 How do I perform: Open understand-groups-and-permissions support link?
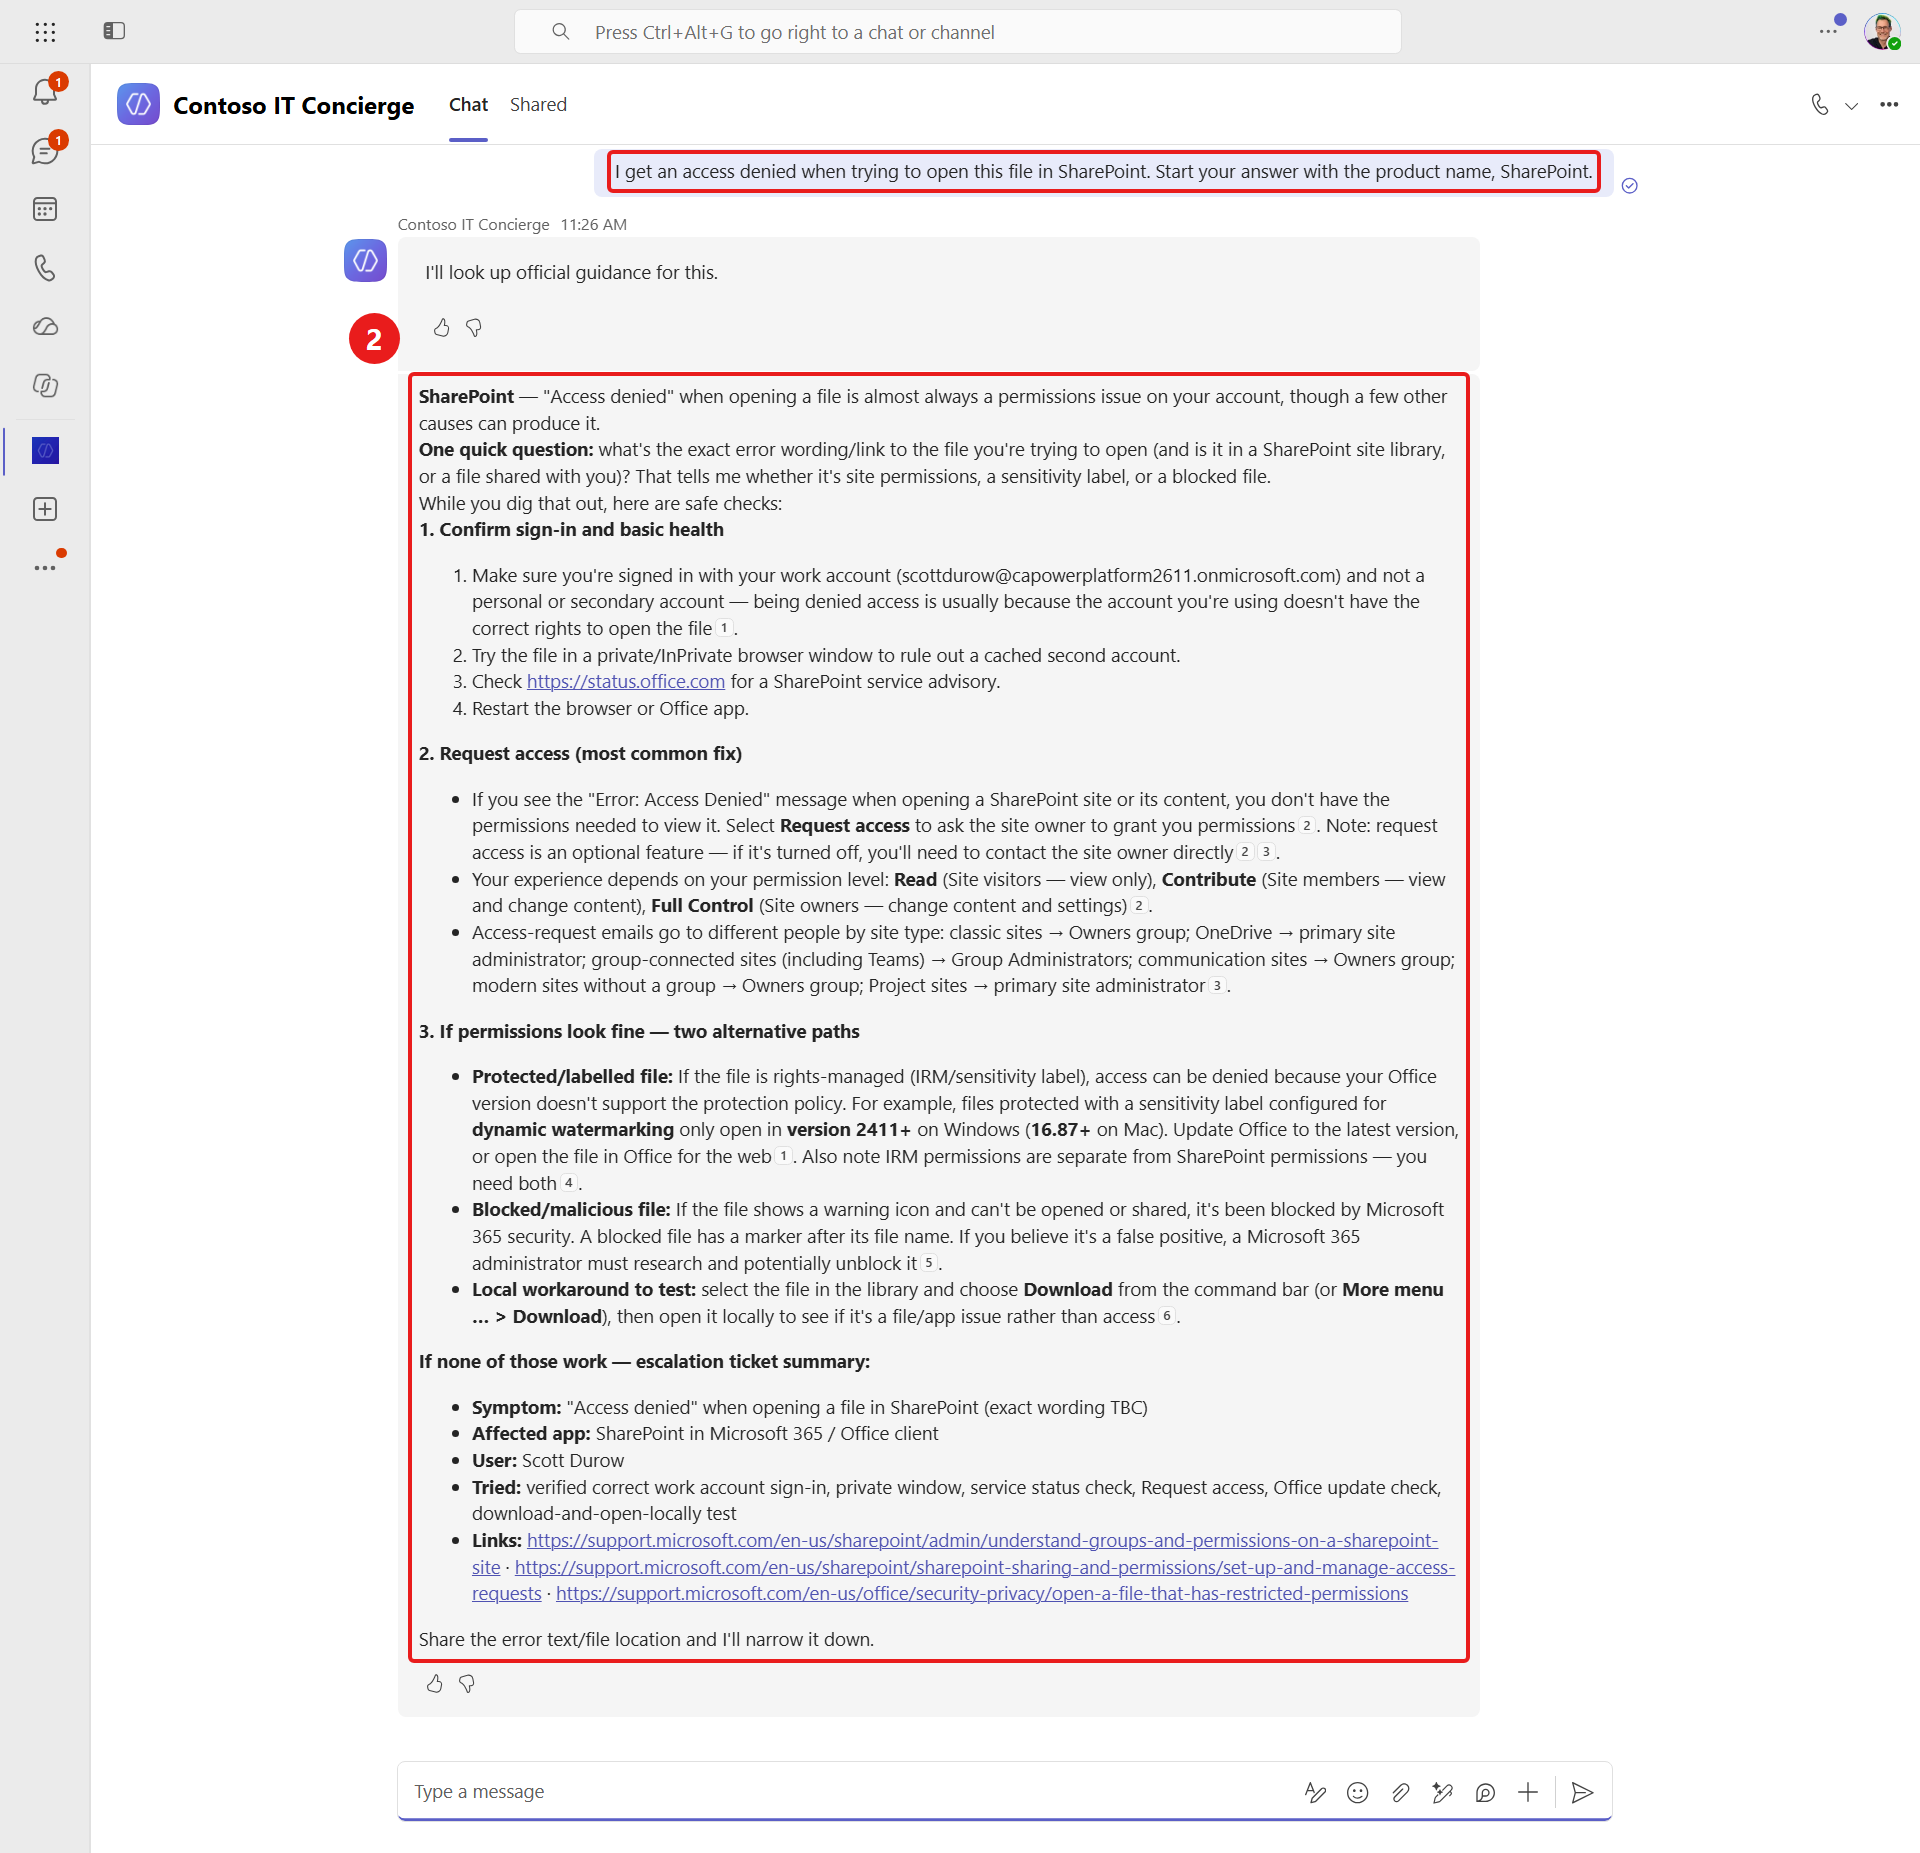982,1541
